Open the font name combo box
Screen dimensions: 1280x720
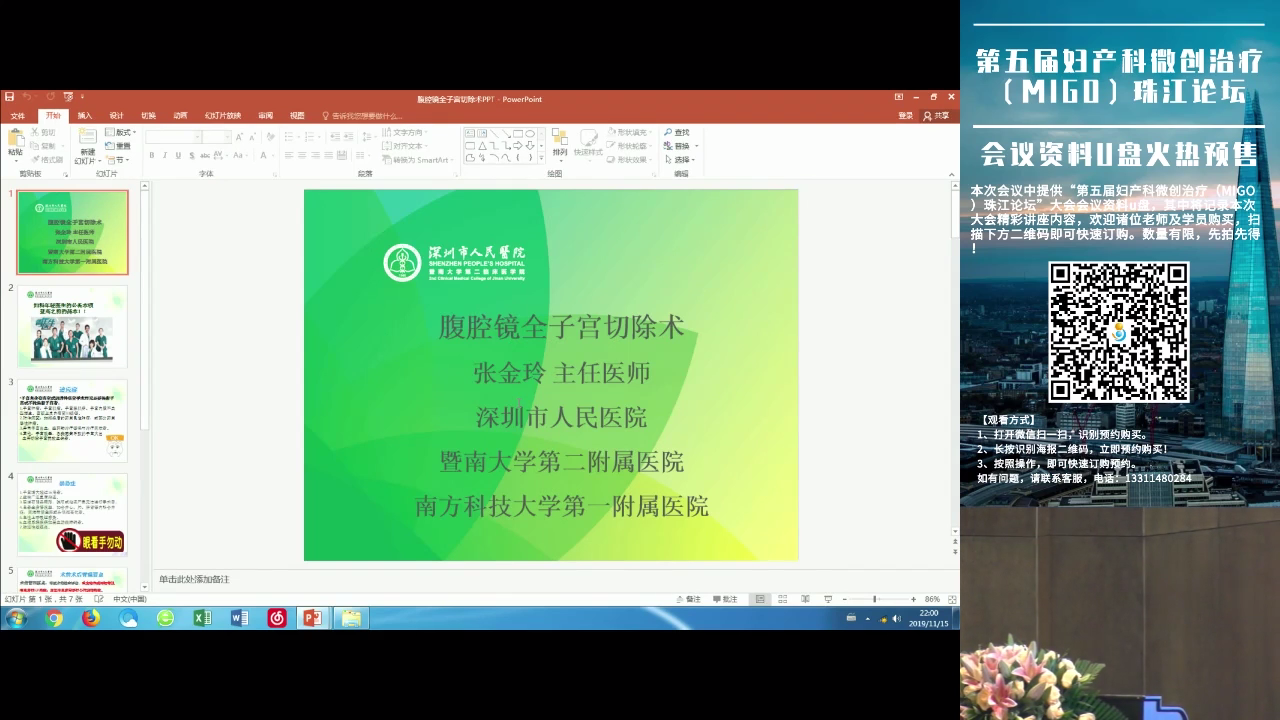click(x=173, y=137)
